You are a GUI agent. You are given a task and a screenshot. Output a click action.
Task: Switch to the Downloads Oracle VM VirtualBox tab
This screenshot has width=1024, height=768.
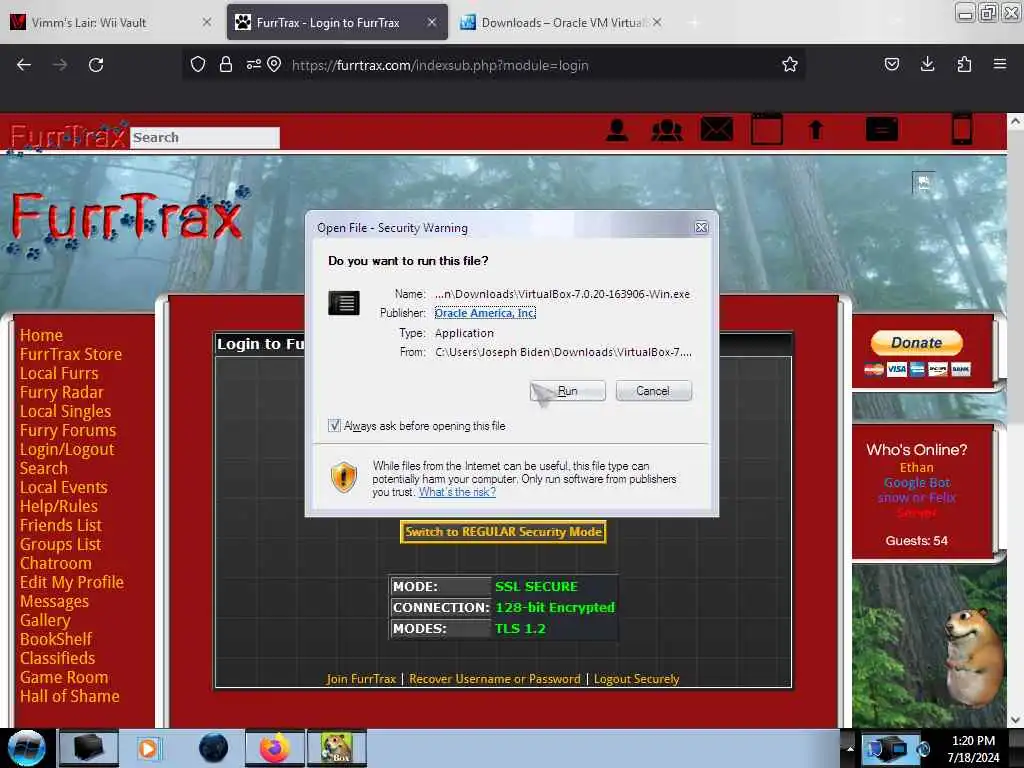(563, 22)
